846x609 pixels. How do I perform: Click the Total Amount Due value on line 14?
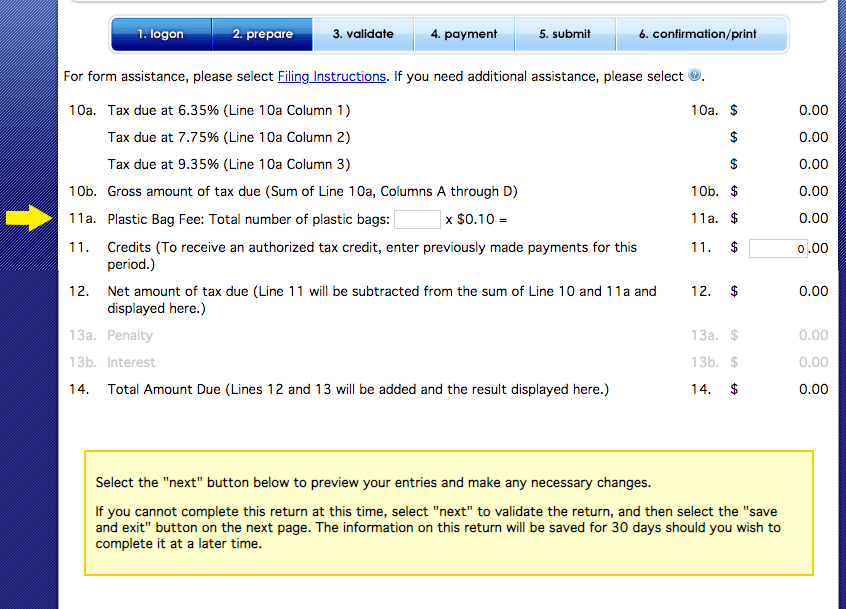pos(813,390)
